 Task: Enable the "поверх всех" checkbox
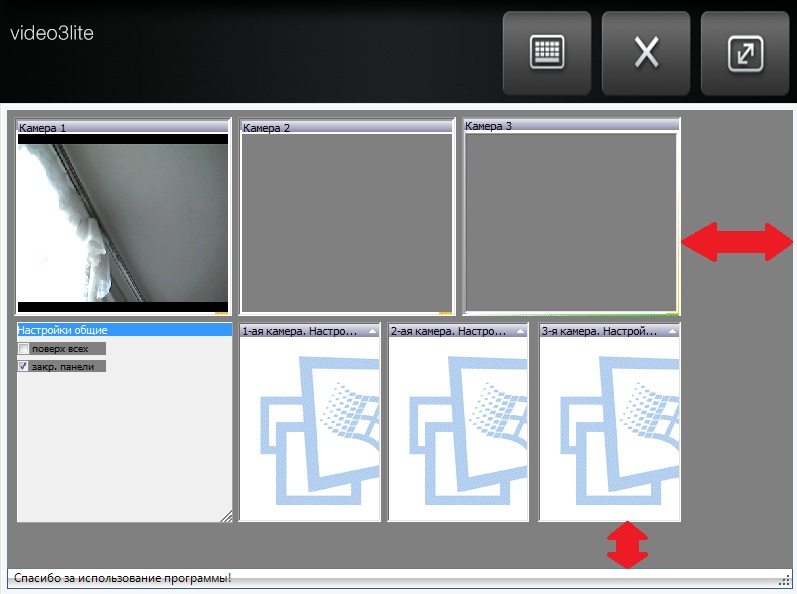(x=24, y=348)
